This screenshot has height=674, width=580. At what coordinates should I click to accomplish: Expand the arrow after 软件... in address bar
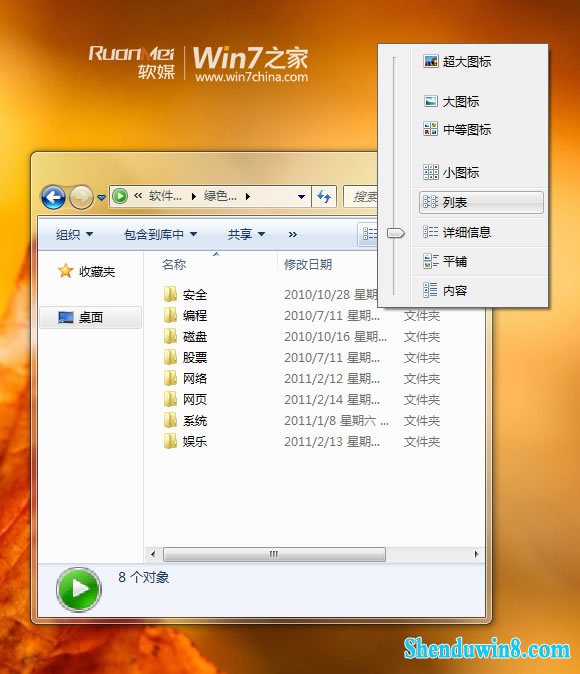pos(193,196)
